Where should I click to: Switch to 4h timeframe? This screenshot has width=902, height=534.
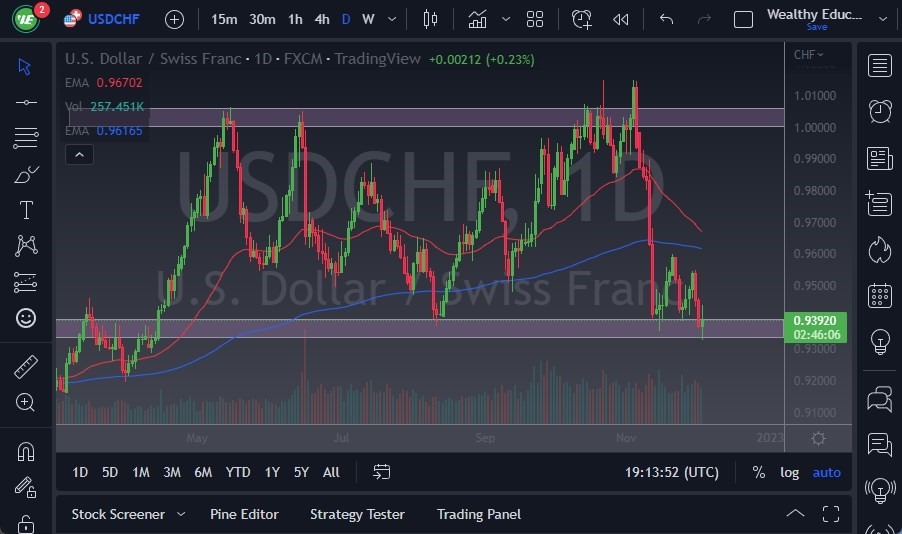point(322,20)
